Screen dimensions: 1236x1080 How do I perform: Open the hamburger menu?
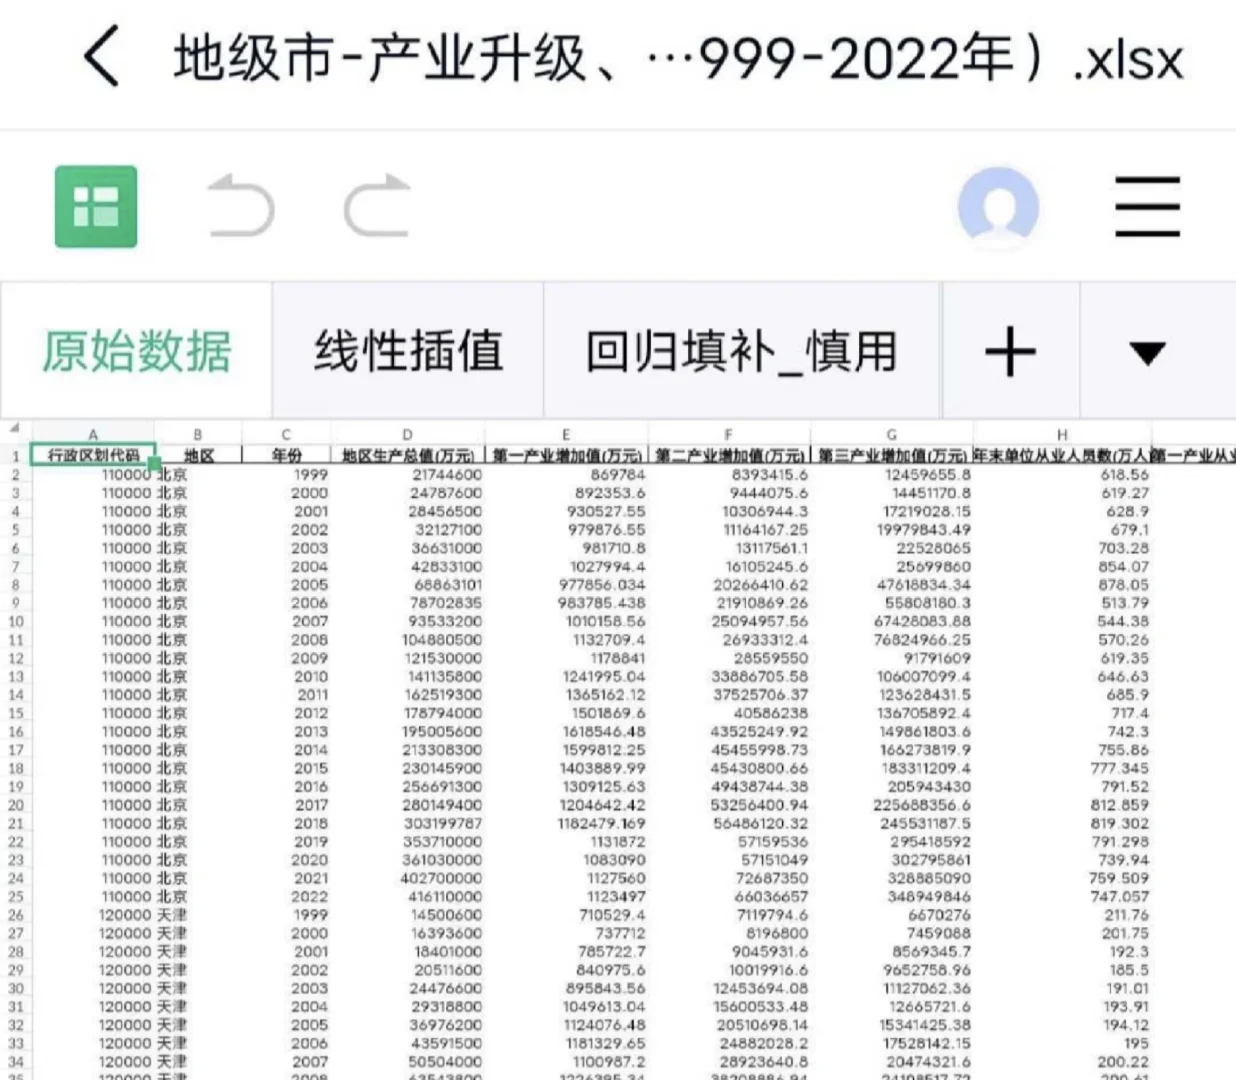tap(1148, 206)
